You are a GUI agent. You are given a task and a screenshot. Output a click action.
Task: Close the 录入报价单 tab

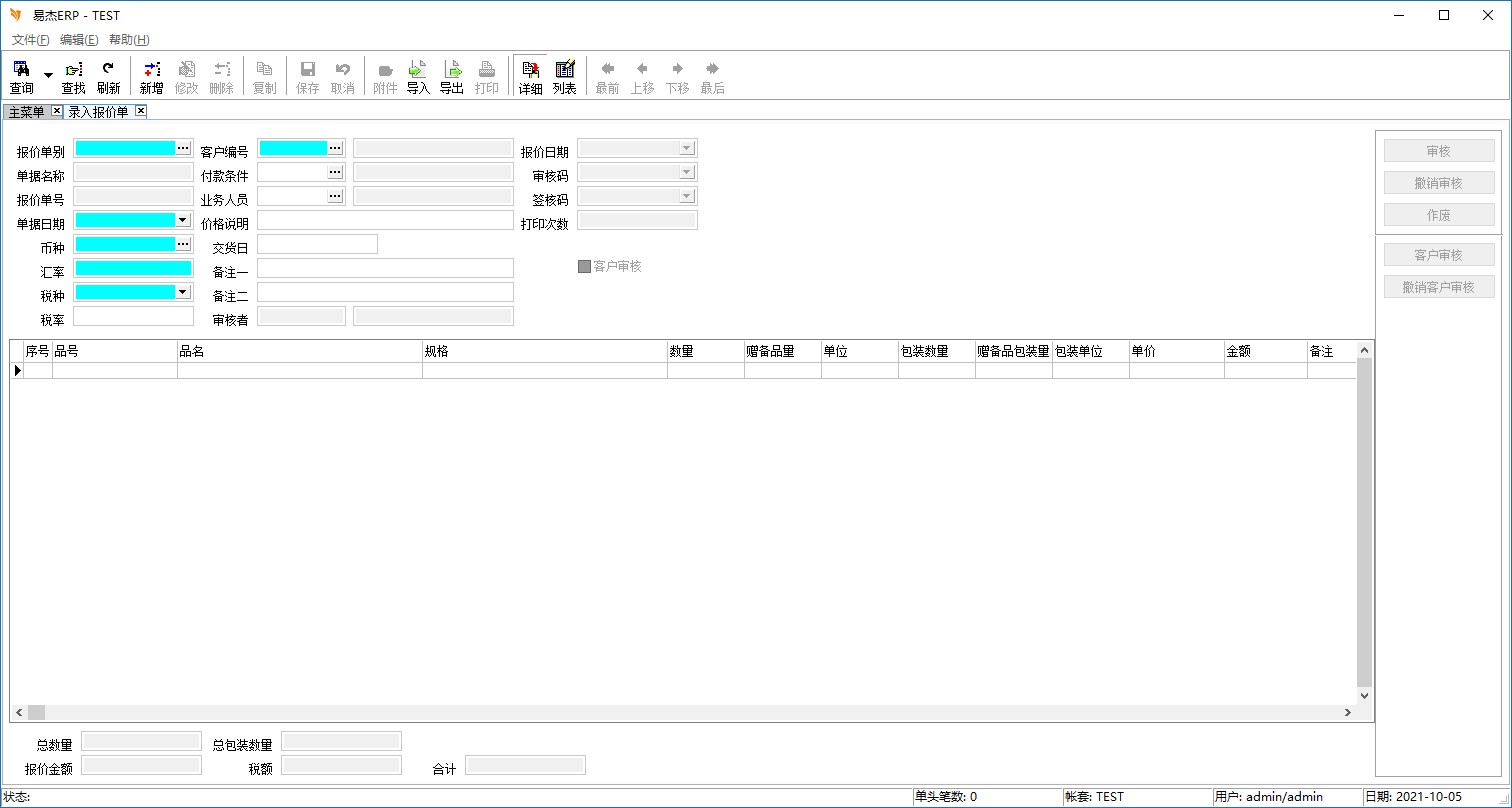[x=141, y=111]
